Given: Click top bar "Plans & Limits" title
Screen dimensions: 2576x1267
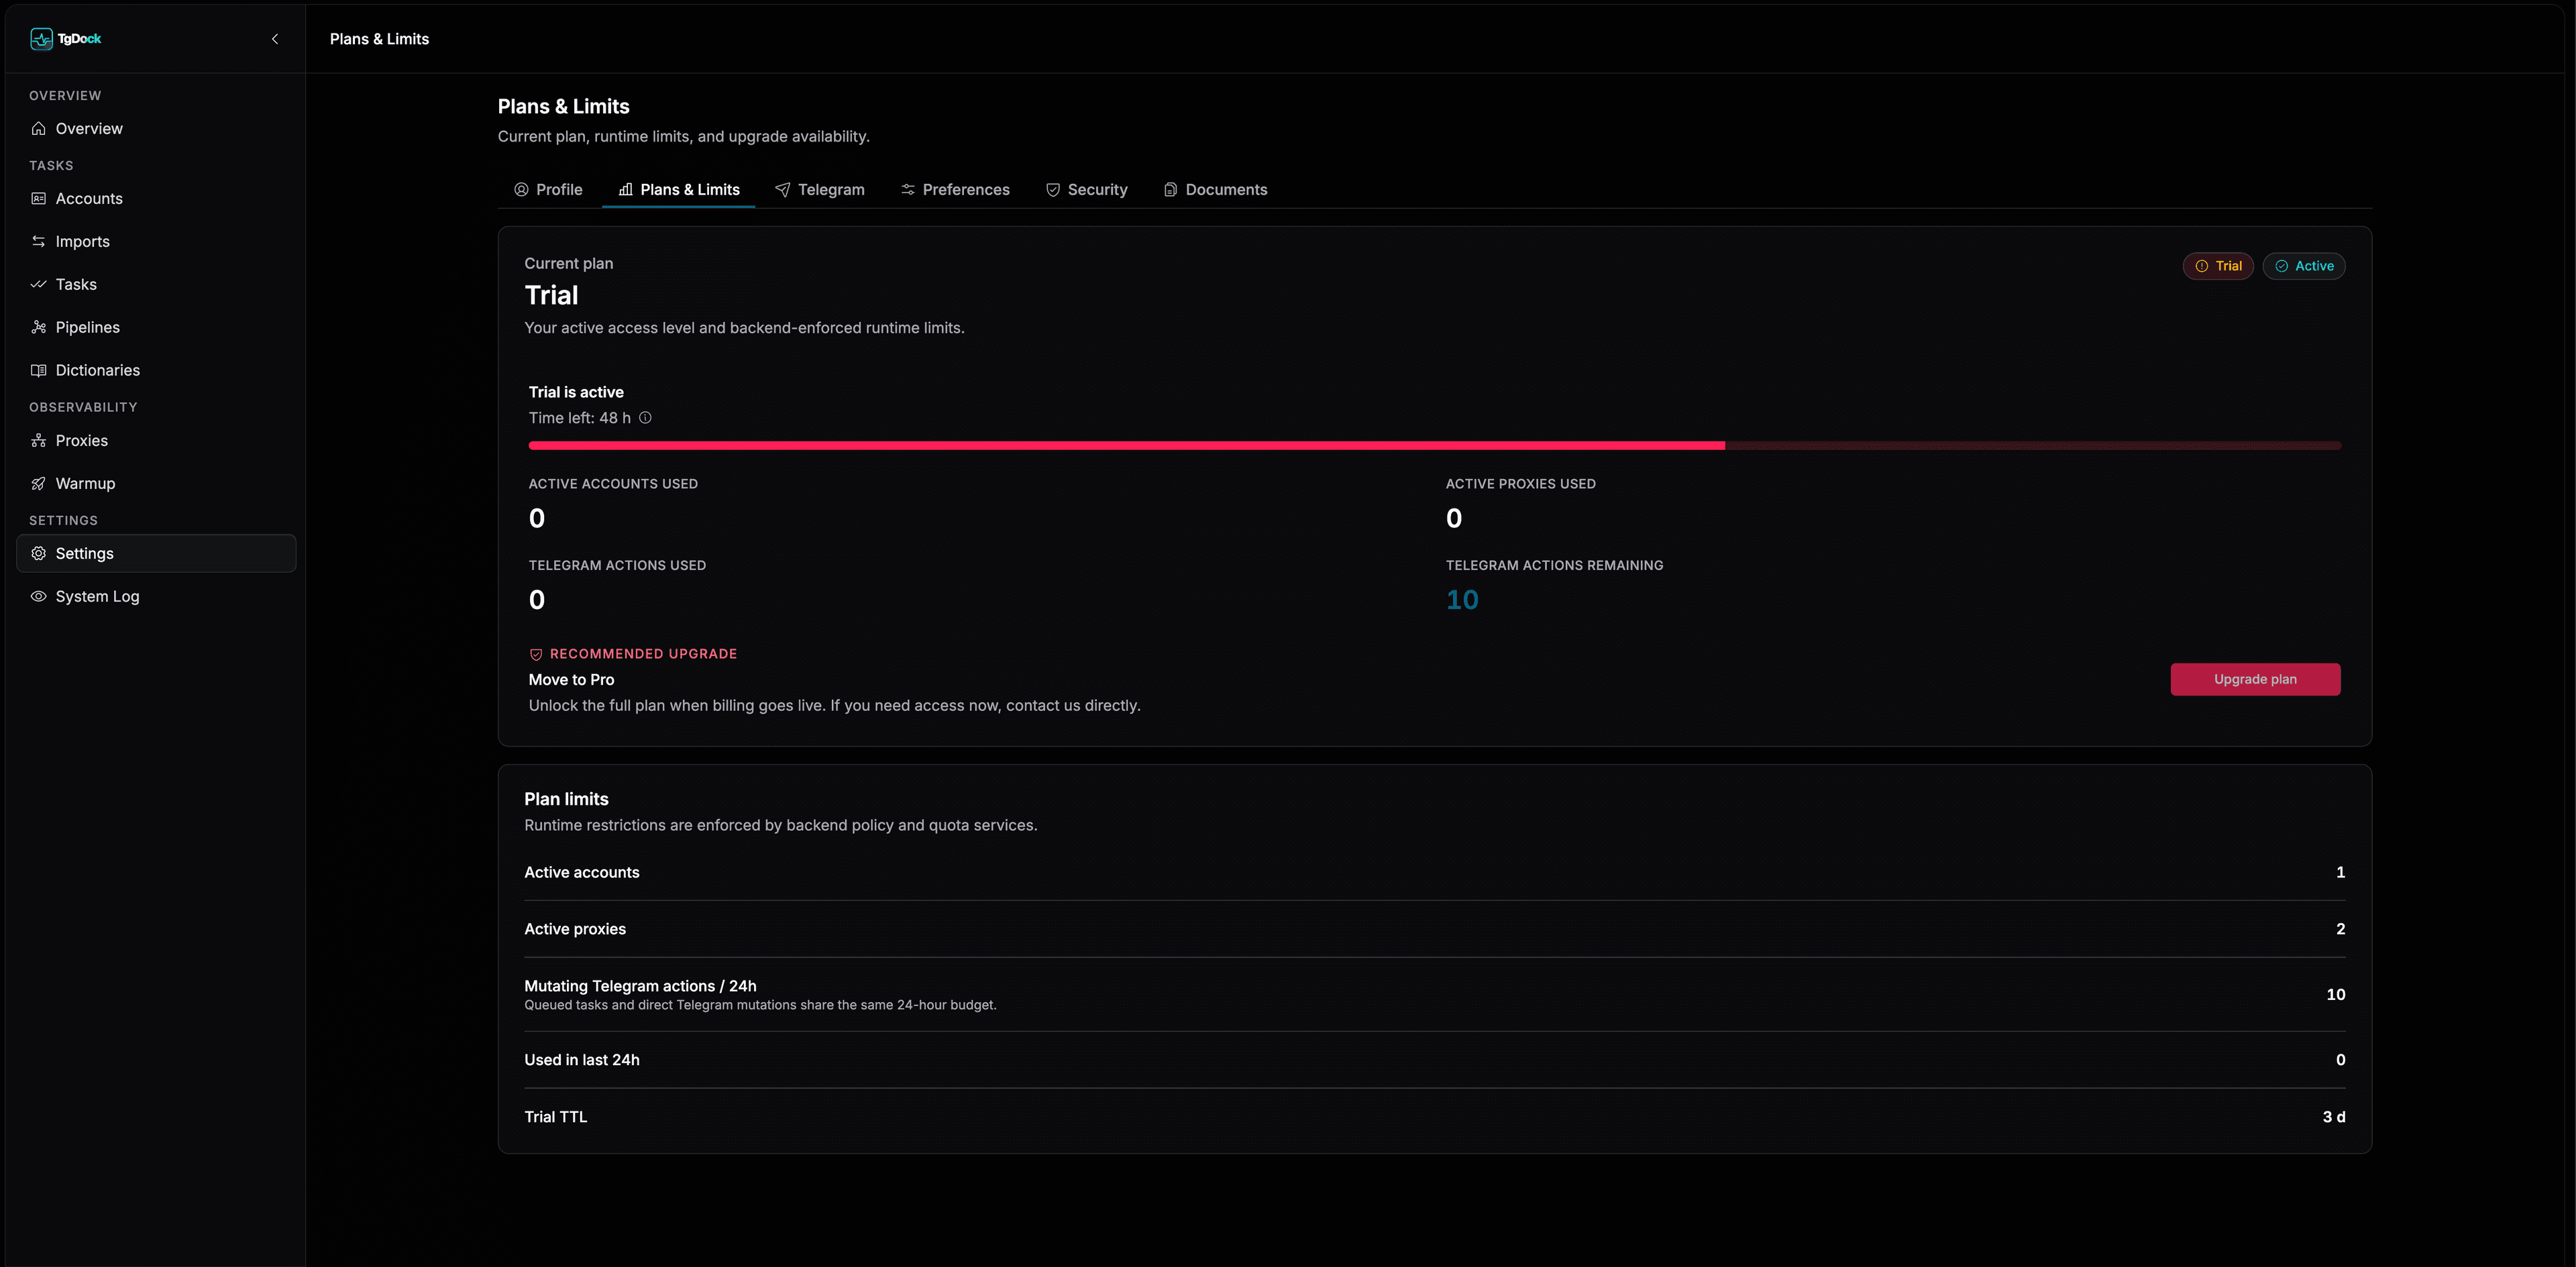Looking at the screenshot, I should (379, 39).
